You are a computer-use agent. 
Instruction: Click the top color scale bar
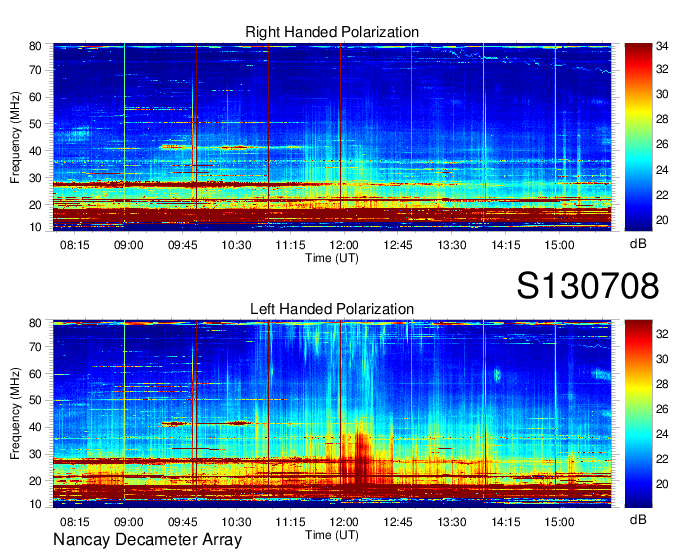[638, 137]
